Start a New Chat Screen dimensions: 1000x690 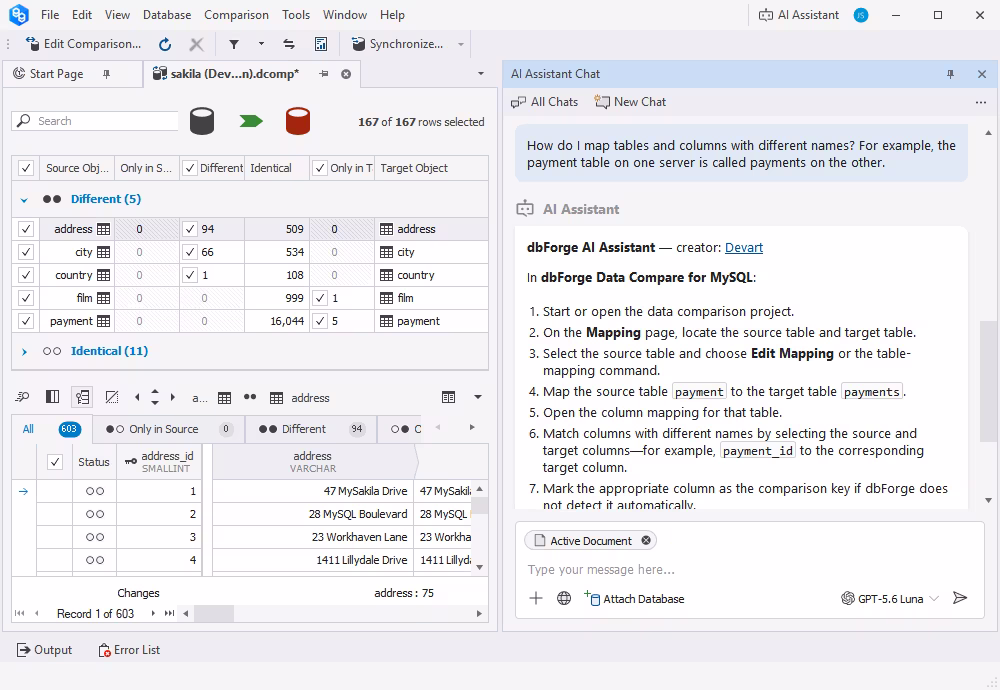(x=630, y=102)
